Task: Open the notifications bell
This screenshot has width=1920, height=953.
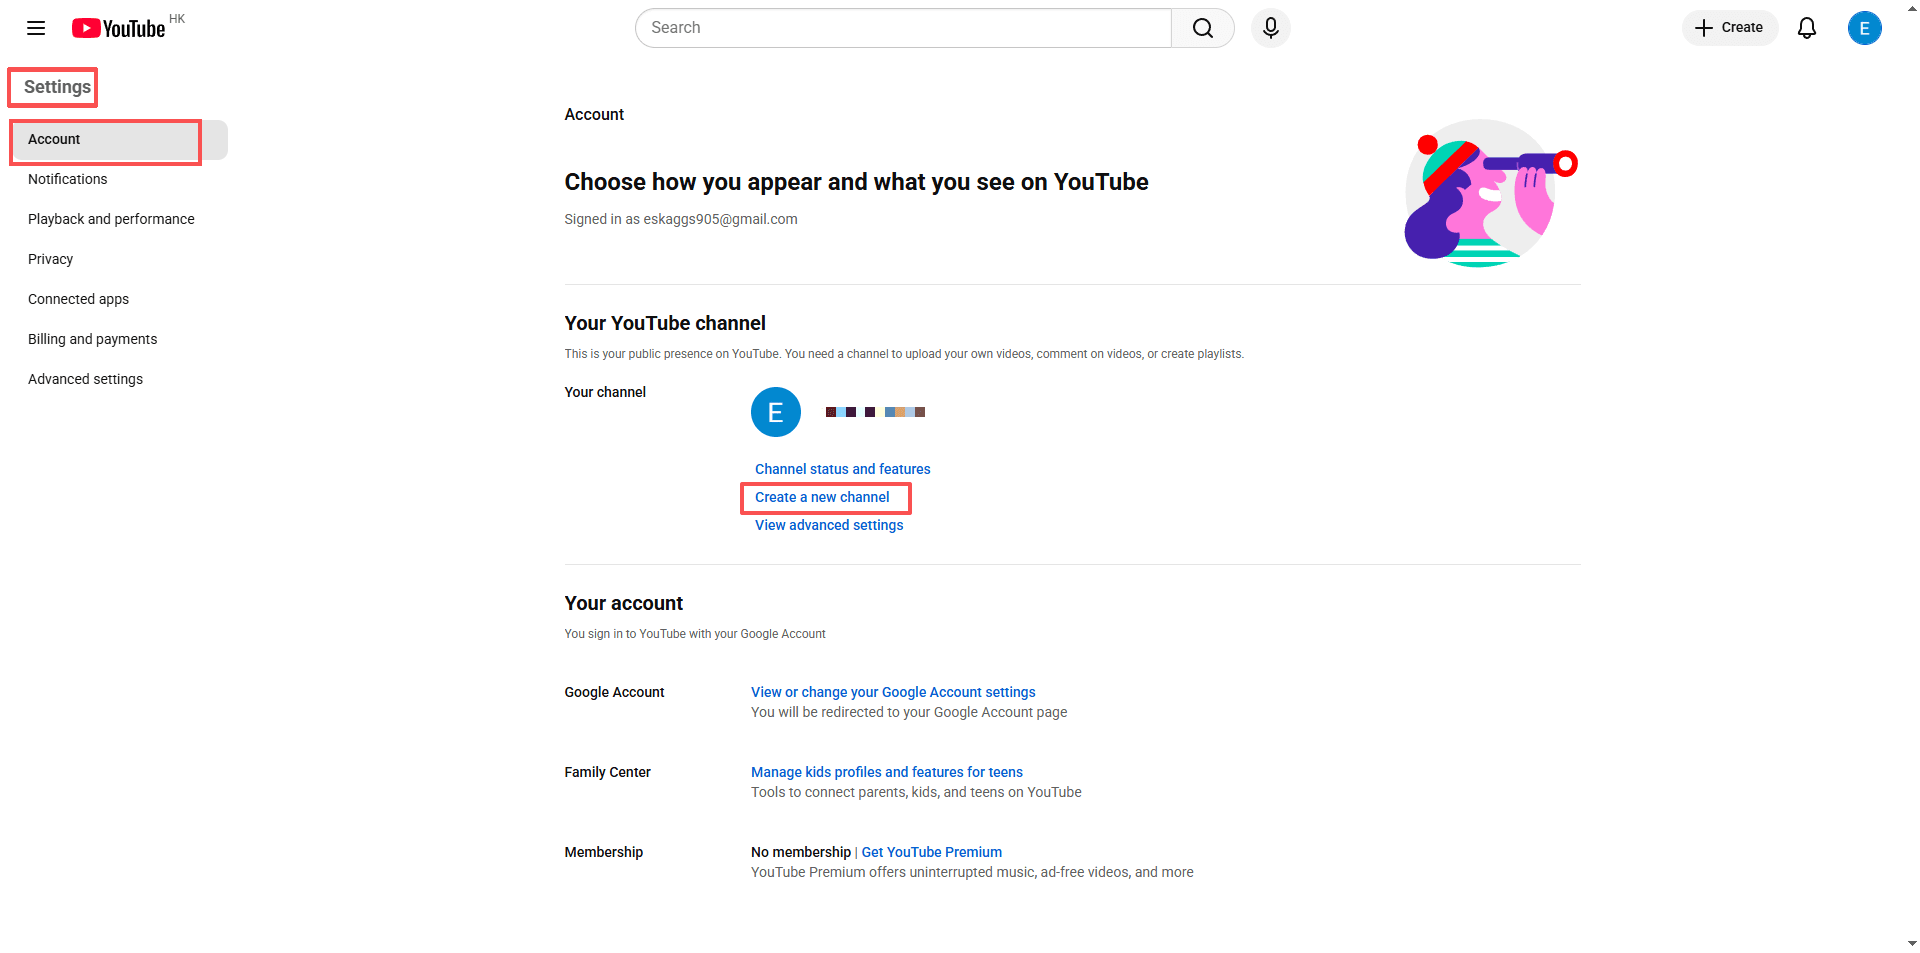Action: click(1807, 28)
